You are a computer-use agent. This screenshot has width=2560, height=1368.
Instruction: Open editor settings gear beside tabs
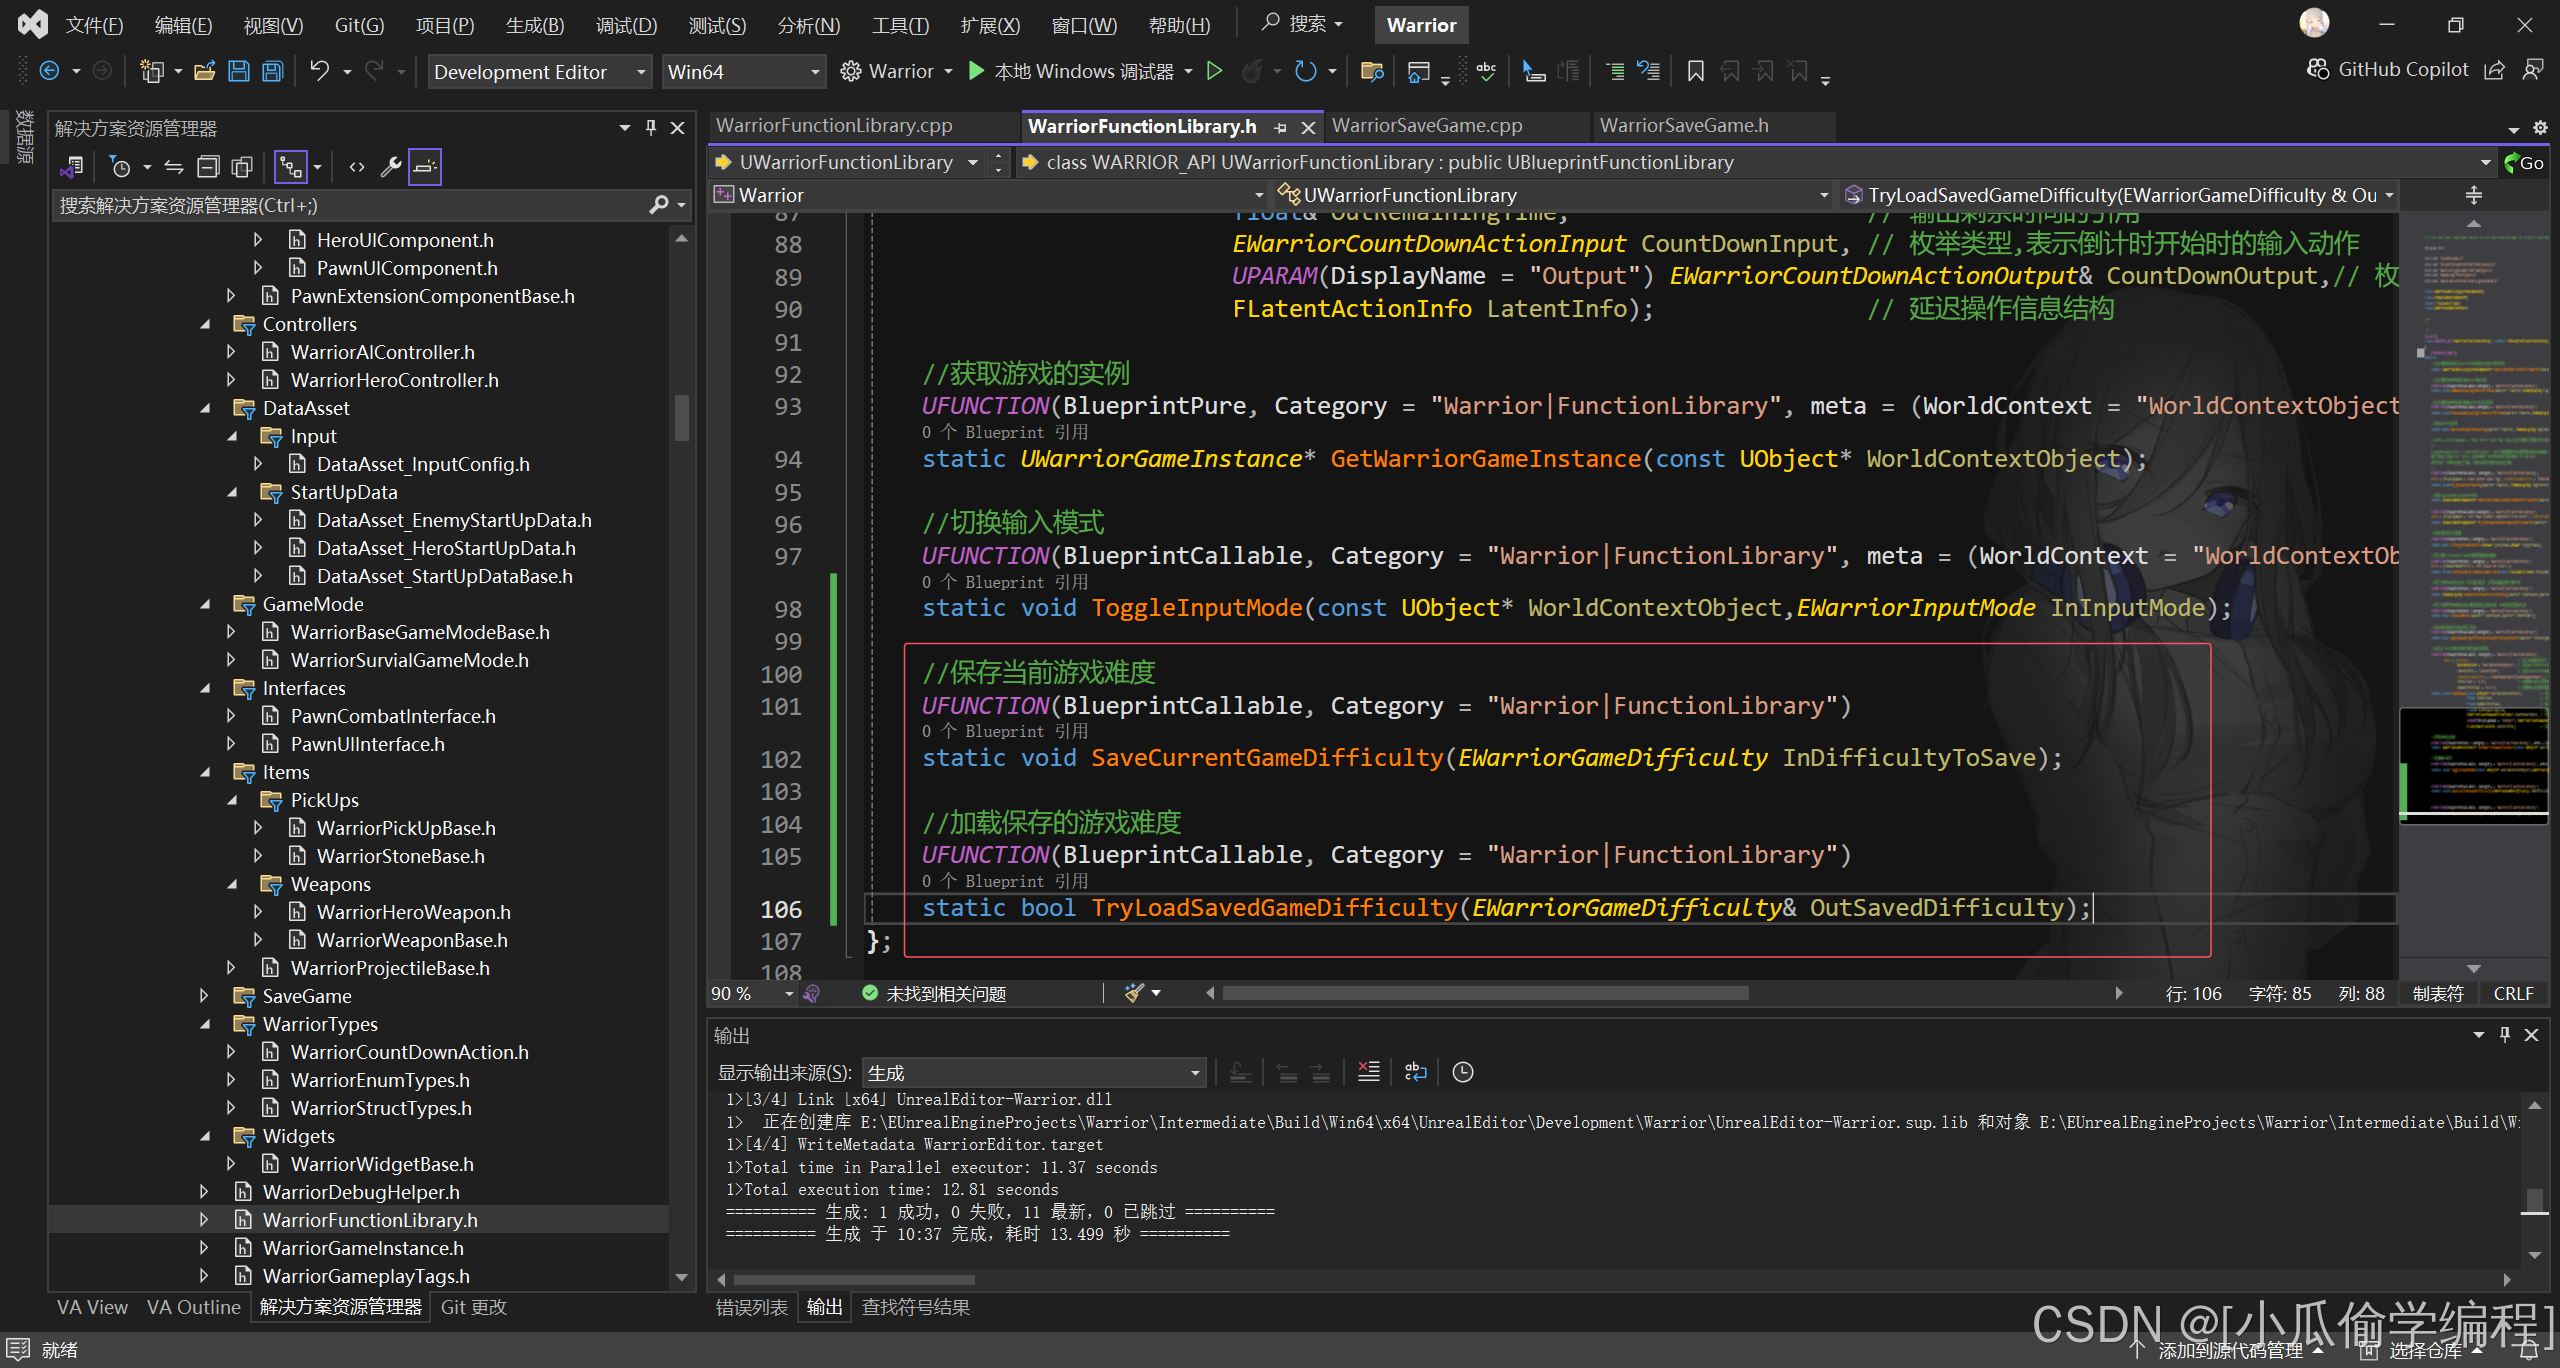point(2540,128)
